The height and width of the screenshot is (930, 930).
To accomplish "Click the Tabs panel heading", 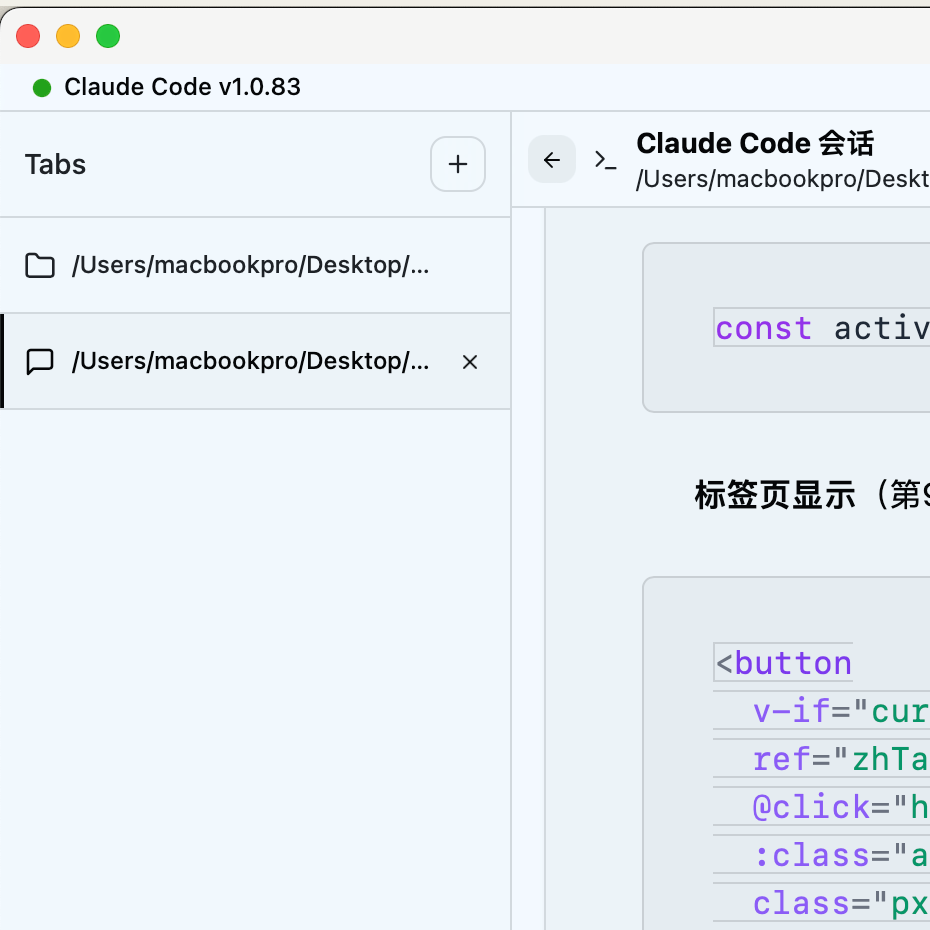I will [55, 164].
